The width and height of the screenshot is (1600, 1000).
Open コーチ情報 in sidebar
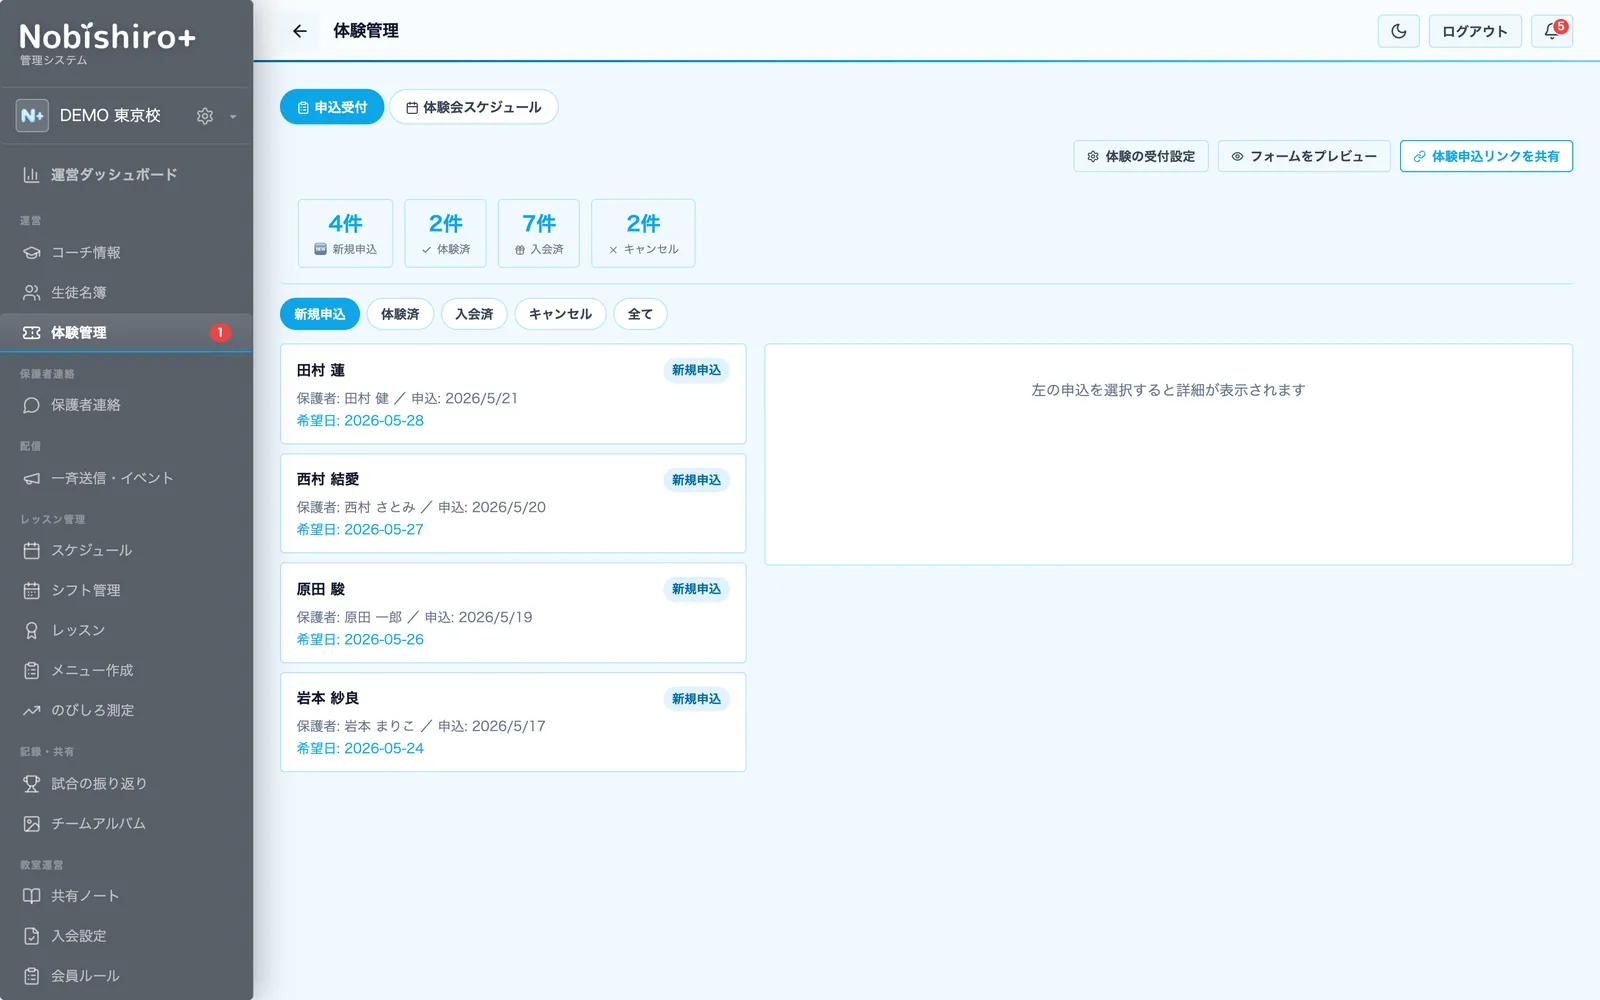126,253
